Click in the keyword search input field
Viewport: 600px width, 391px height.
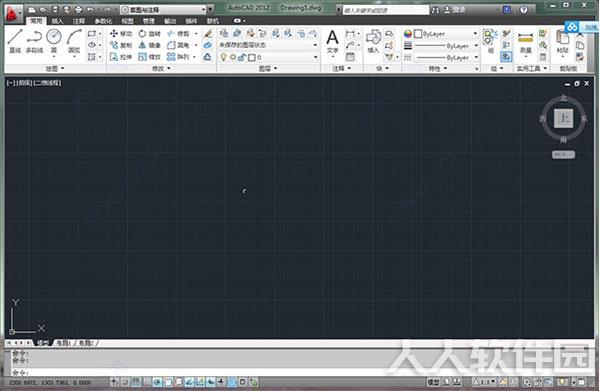coord(386,10)
